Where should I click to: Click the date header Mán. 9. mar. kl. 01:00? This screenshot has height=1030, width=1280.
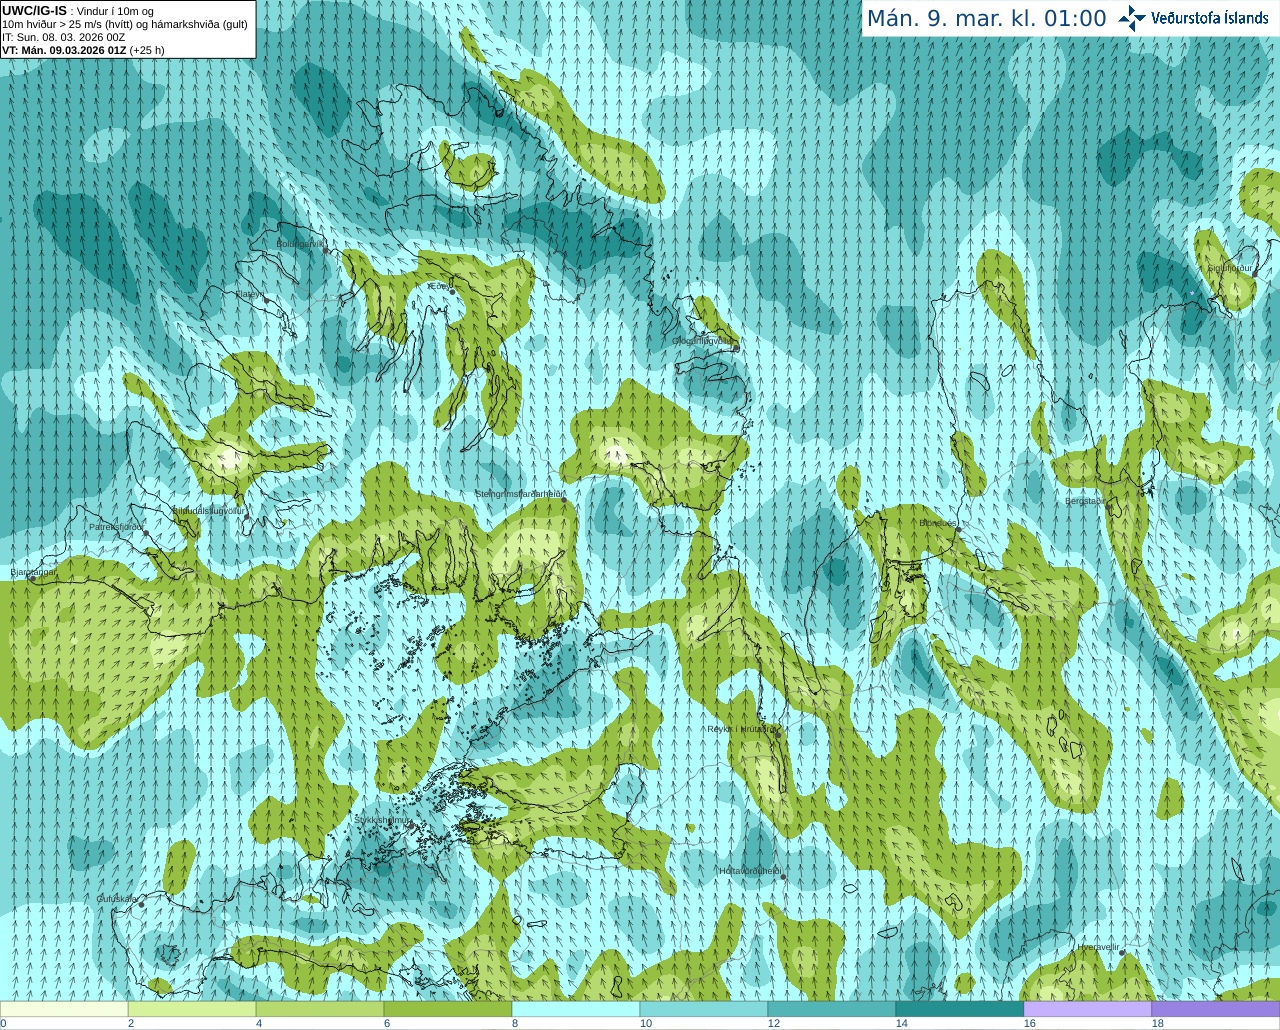click(986, 19)
